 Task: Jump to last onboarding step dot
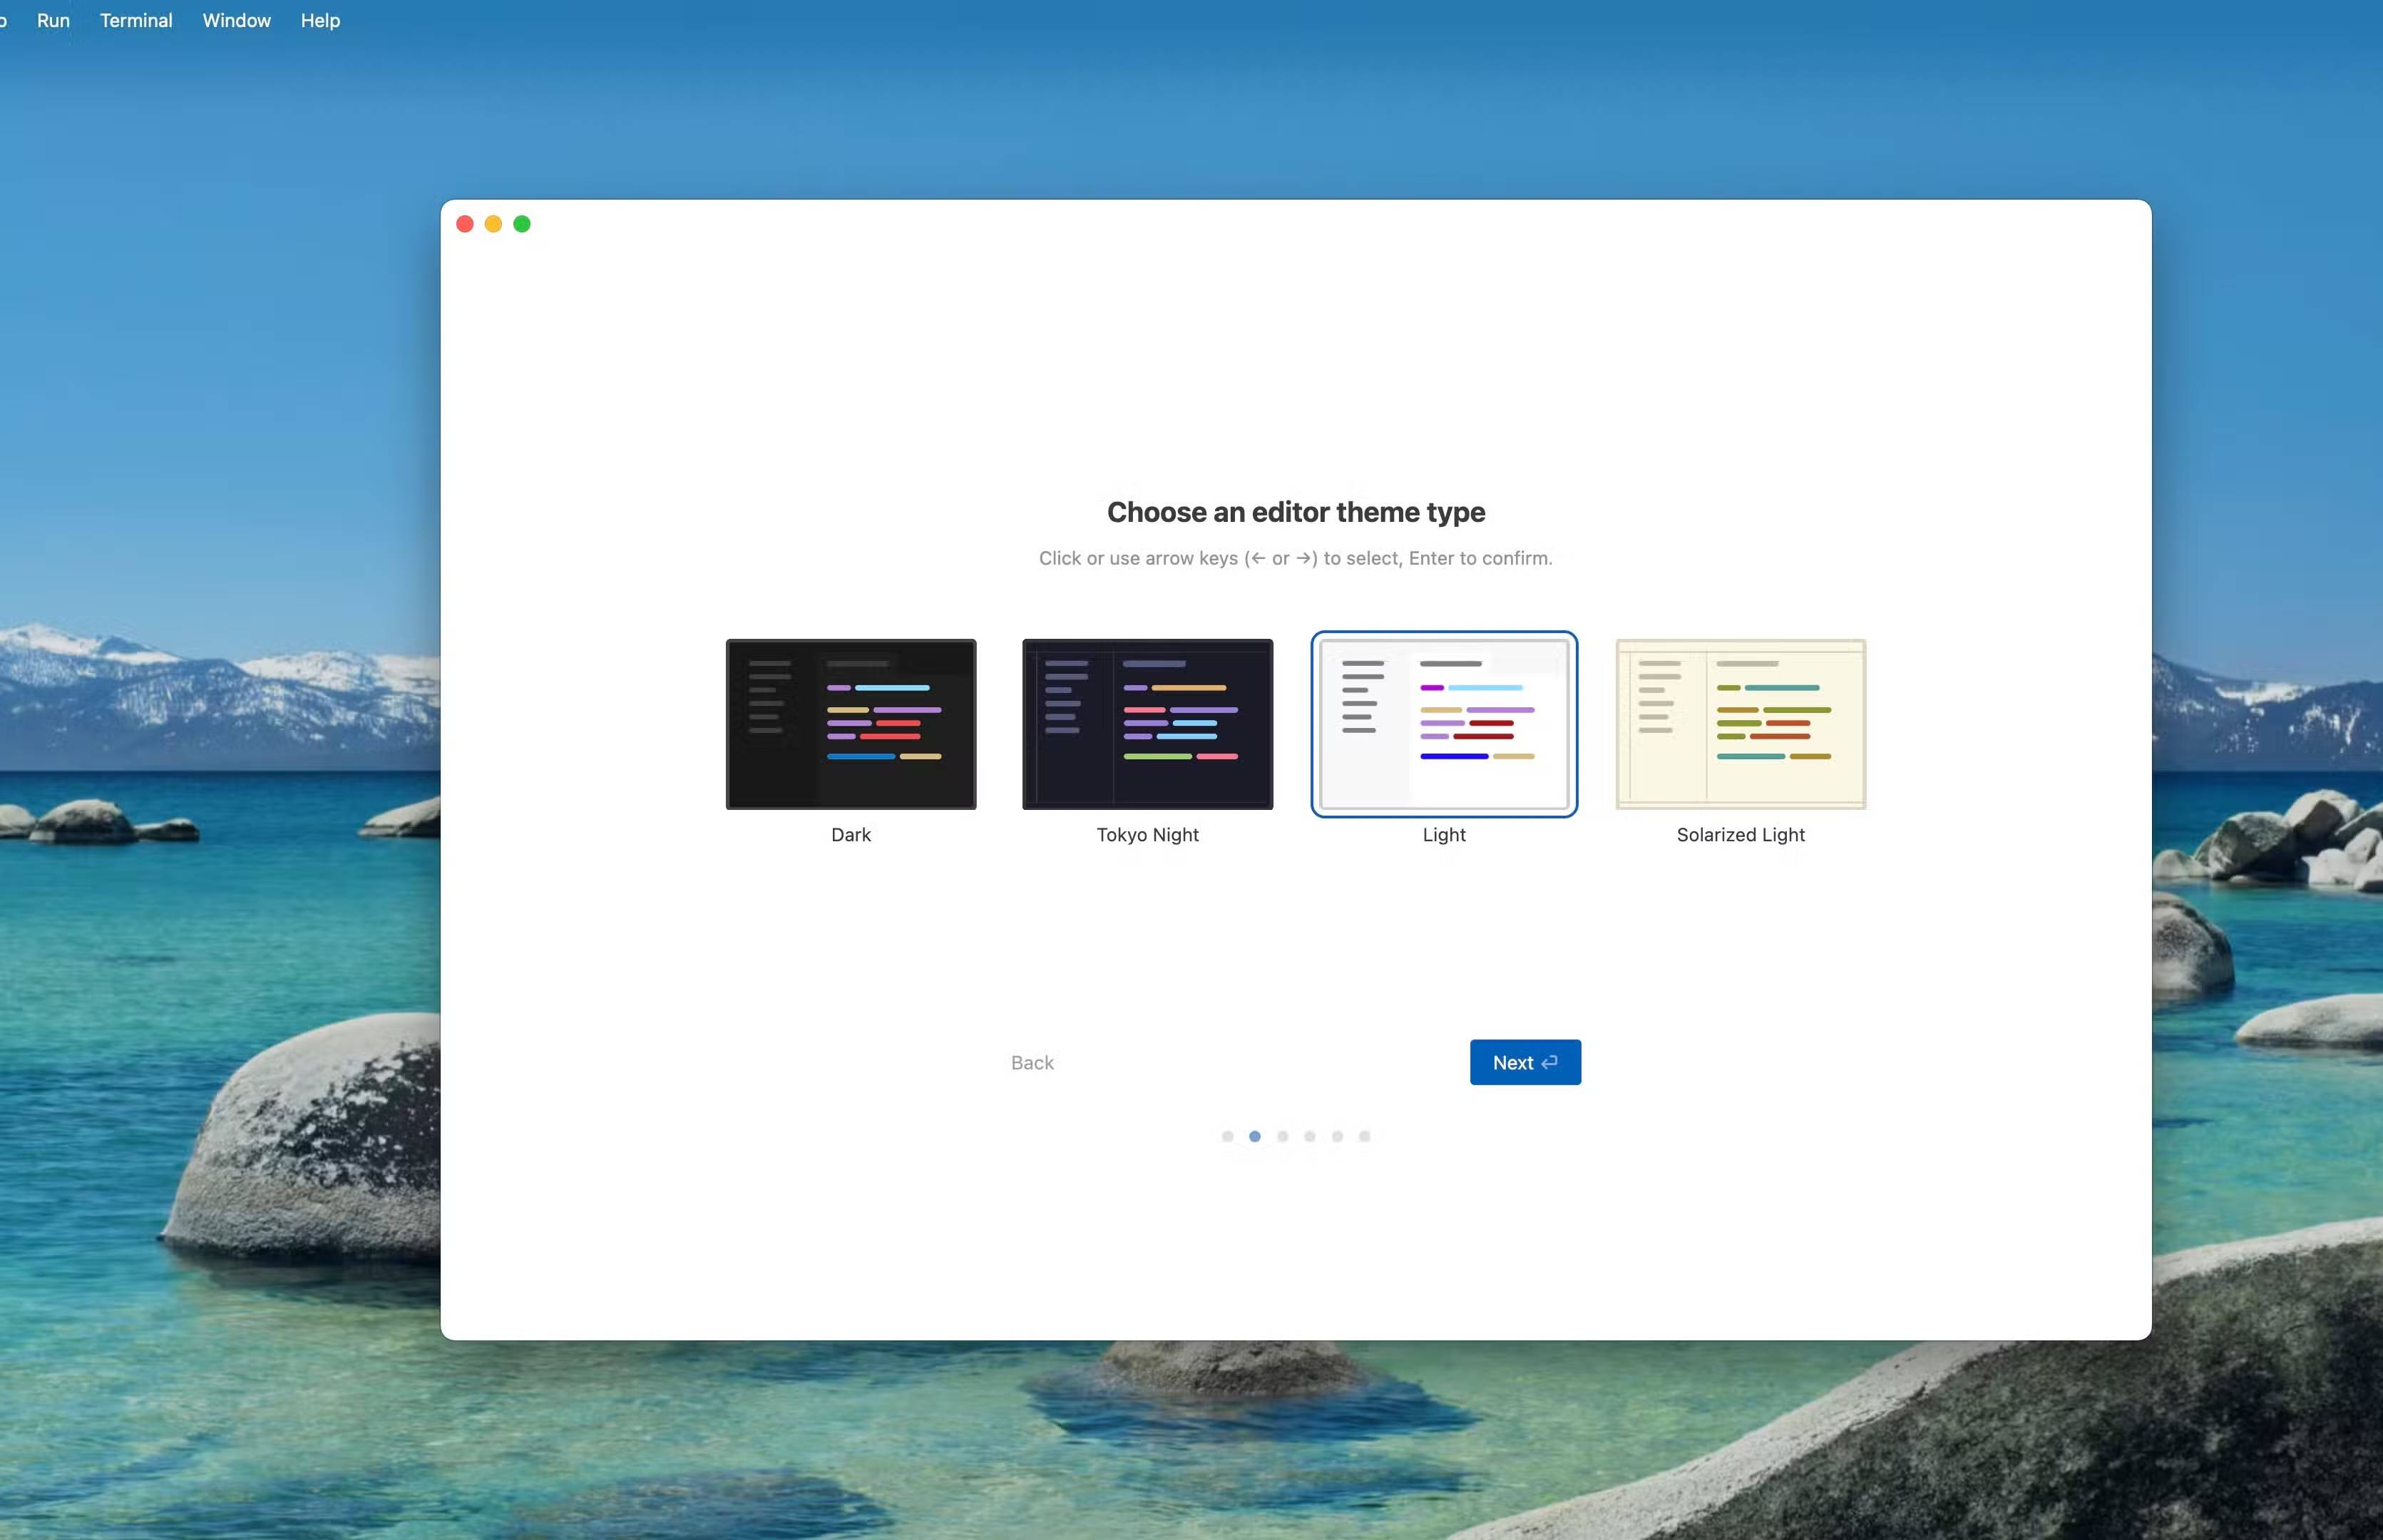1364,1136
